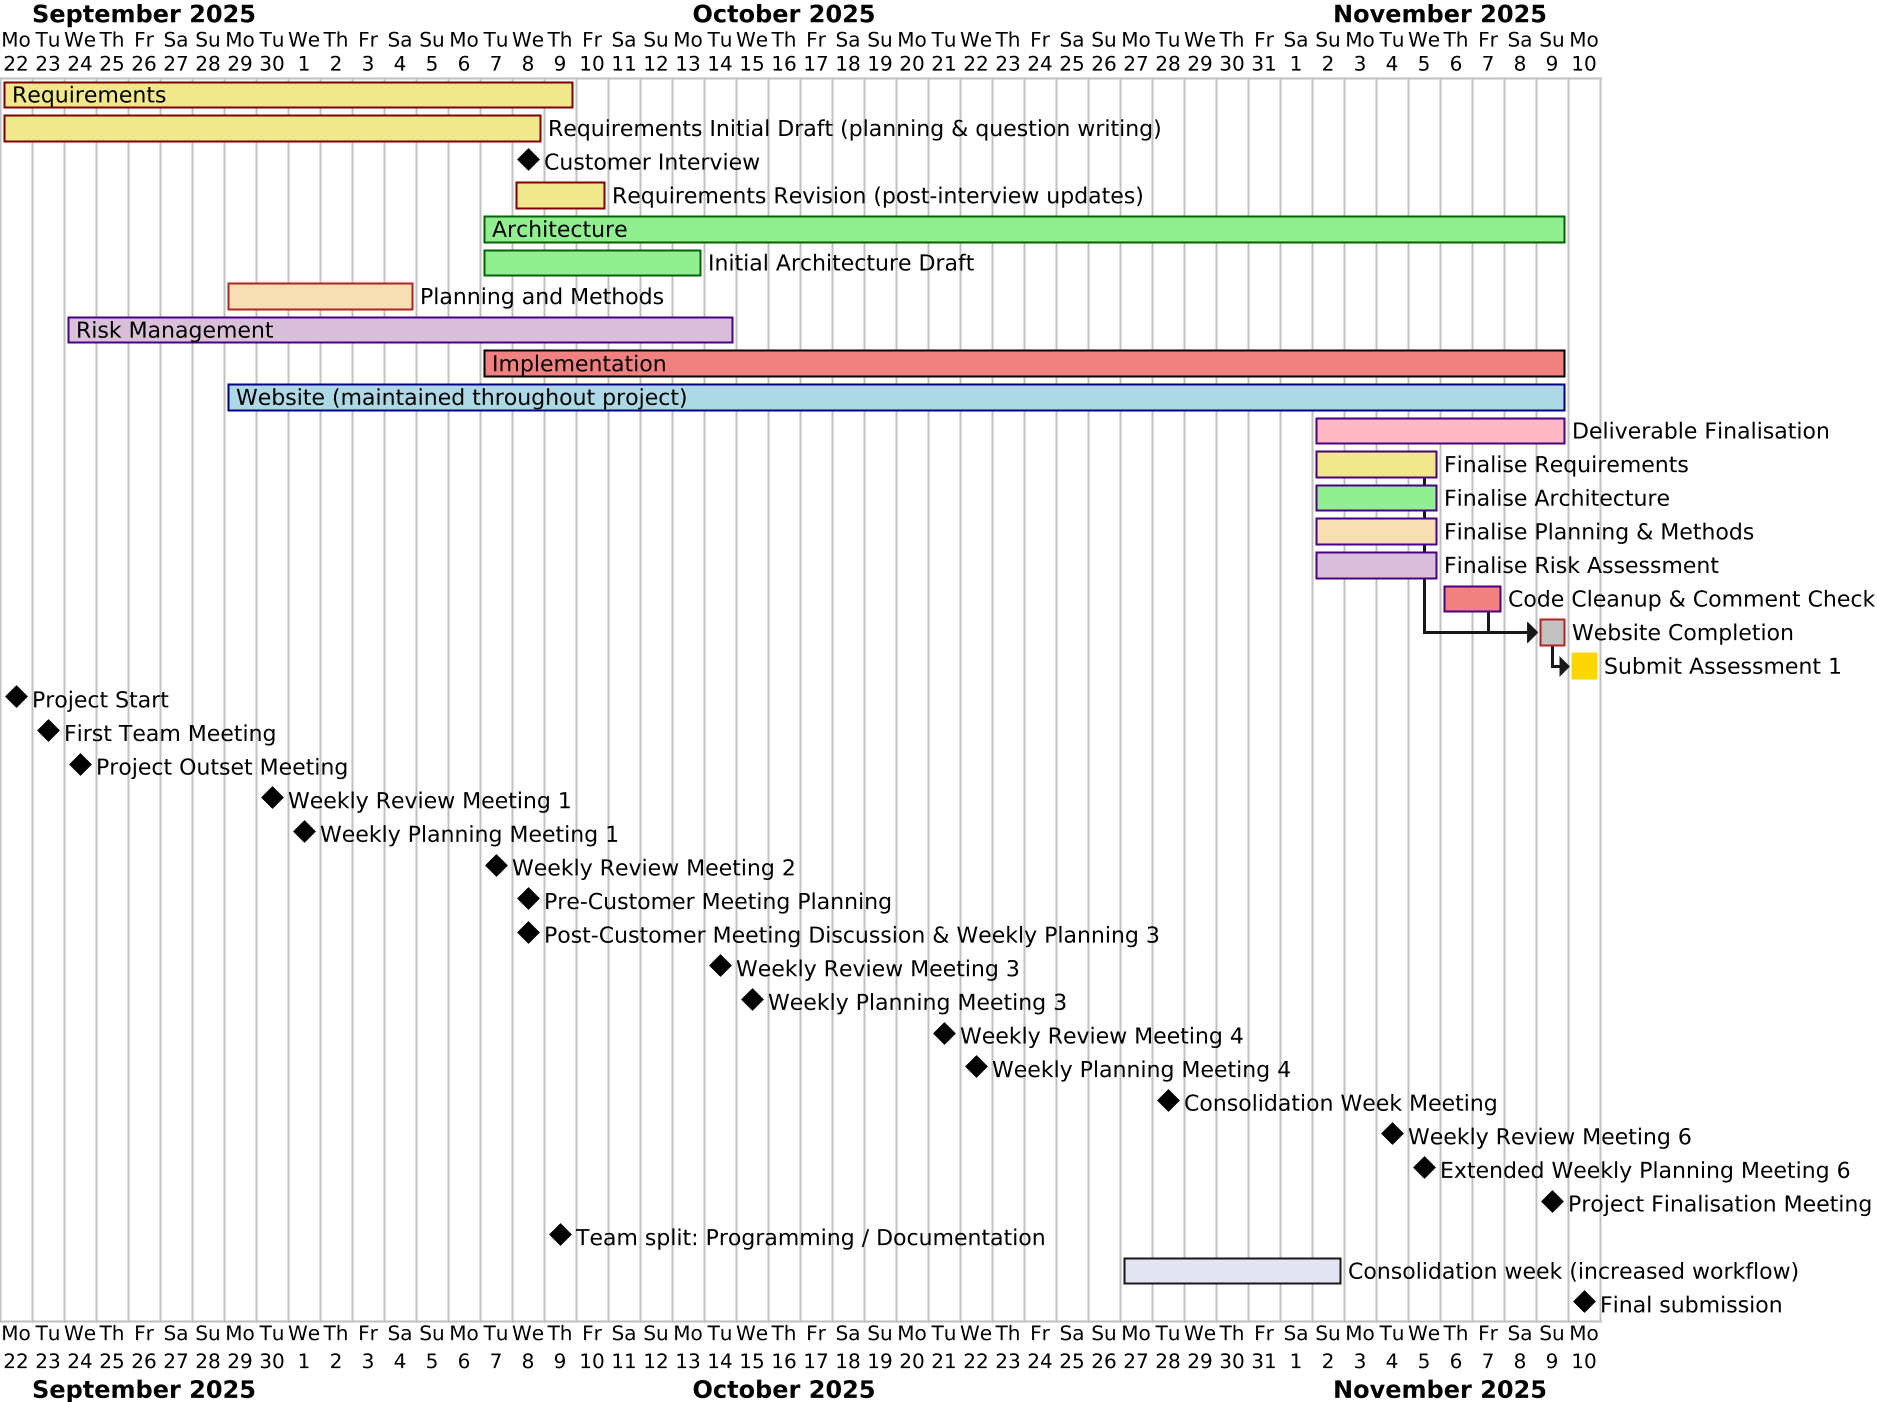Click the First Team Meeting diamond

point(47,730)
